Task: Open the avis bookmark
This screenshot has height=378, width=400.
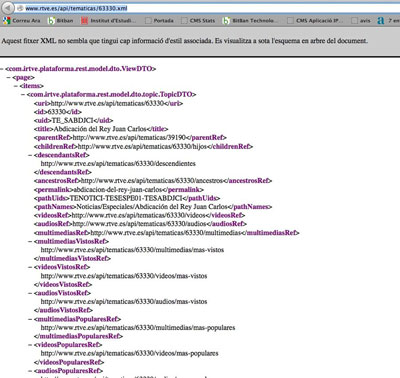Action: point(361,21)
